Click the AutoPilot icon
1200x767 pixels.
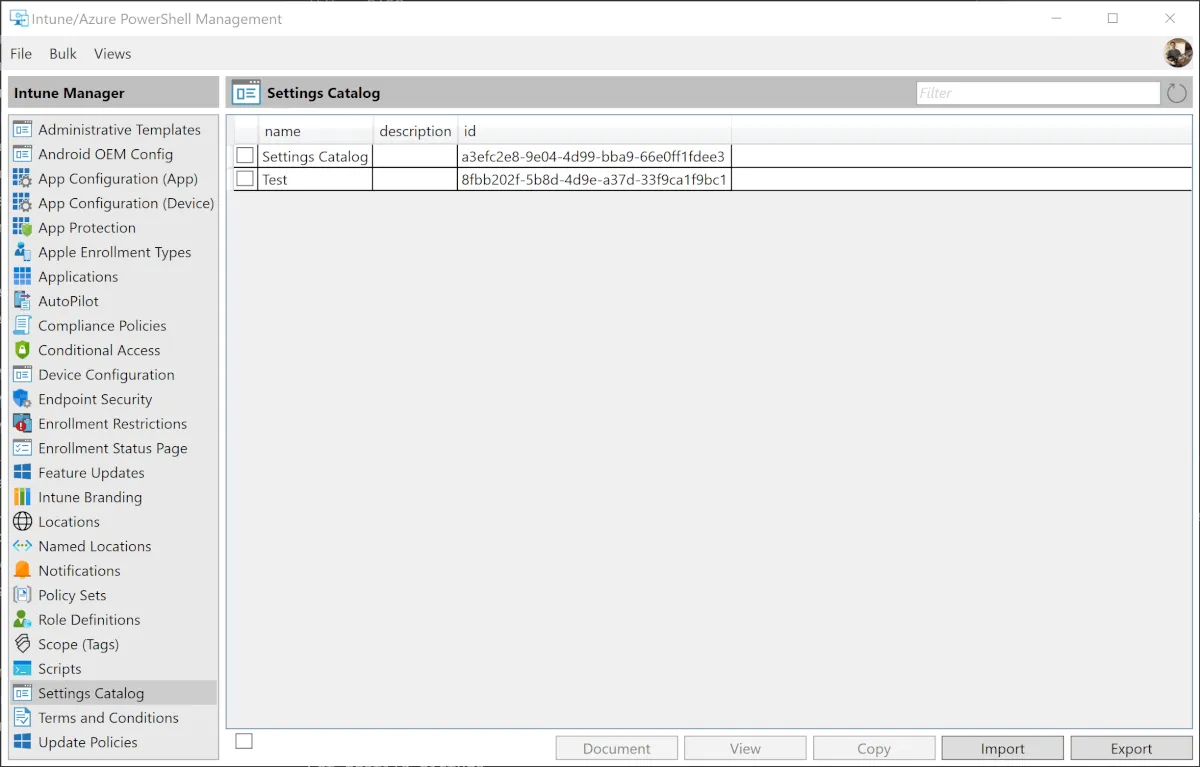pos(22,301)
